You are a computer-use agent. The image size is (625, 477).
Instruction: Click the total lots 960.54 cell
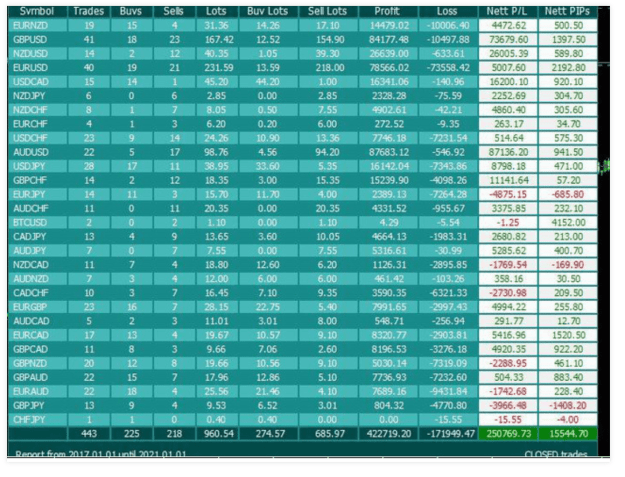[x=217, y=434]
